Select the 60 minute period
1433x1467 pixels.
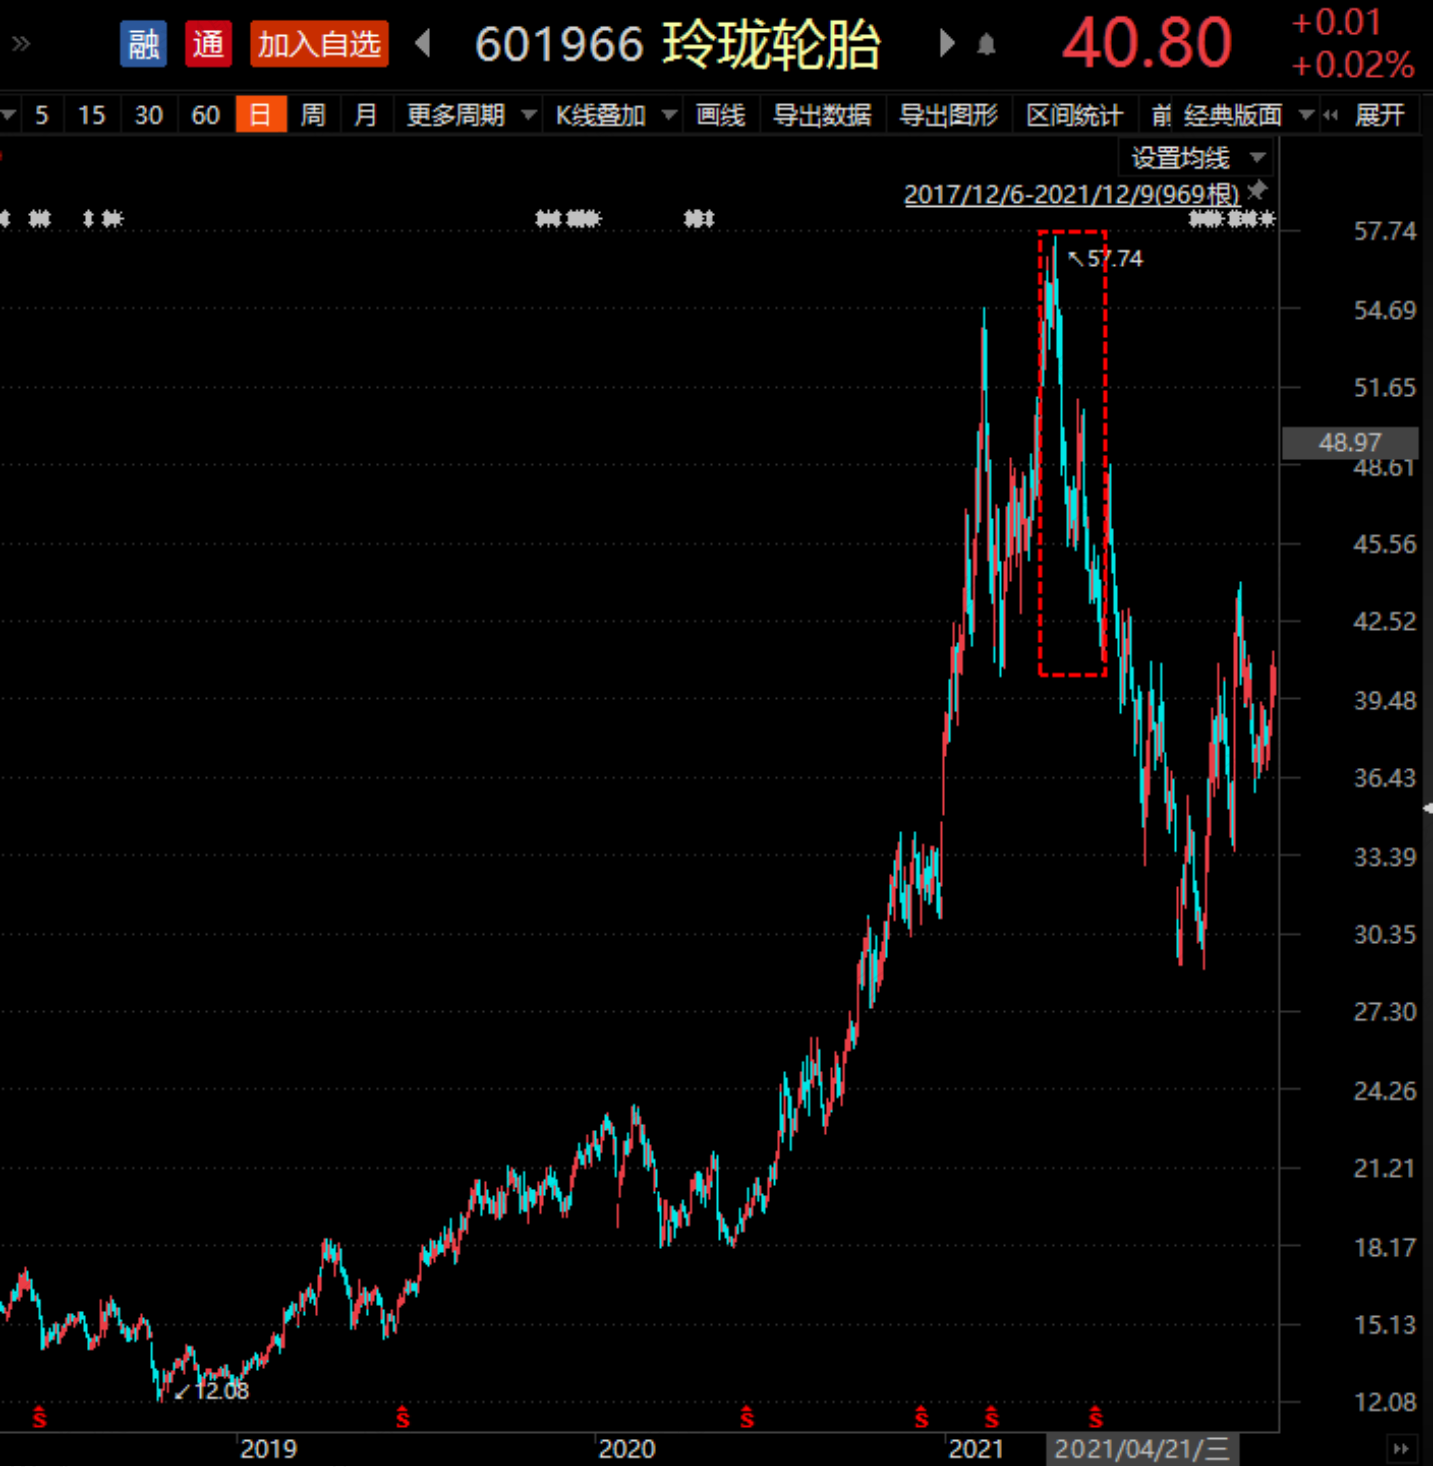[x=206, y=115]
